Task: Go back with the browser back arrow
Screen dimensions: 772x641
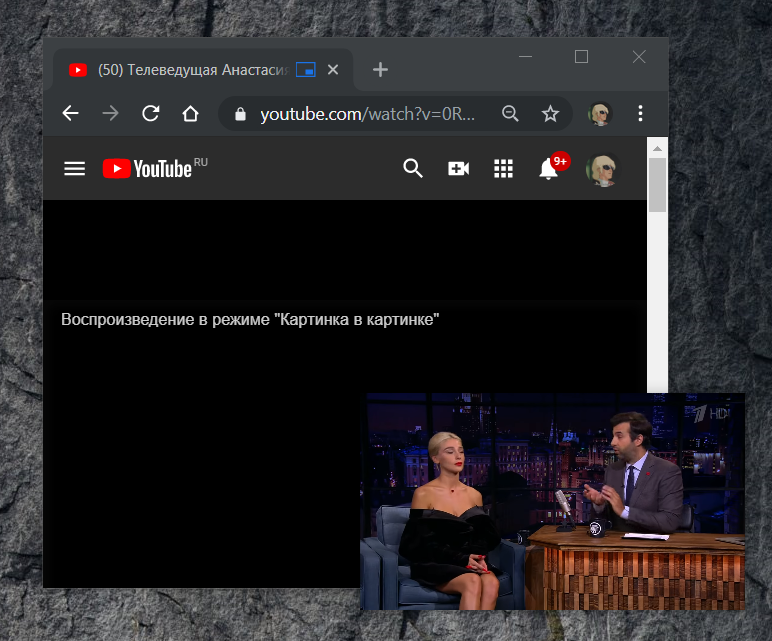Action: coord(70,113)
